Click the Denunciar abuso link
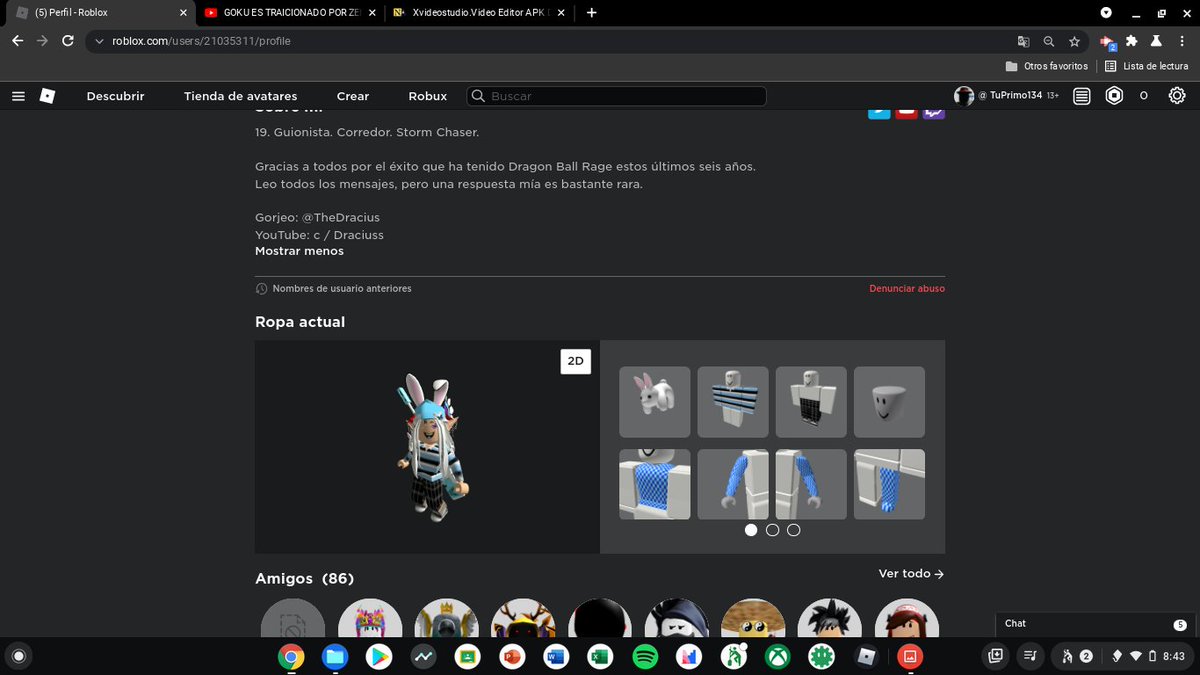The height and width of the screenshot is (675, 1200). tap(907, 288)
